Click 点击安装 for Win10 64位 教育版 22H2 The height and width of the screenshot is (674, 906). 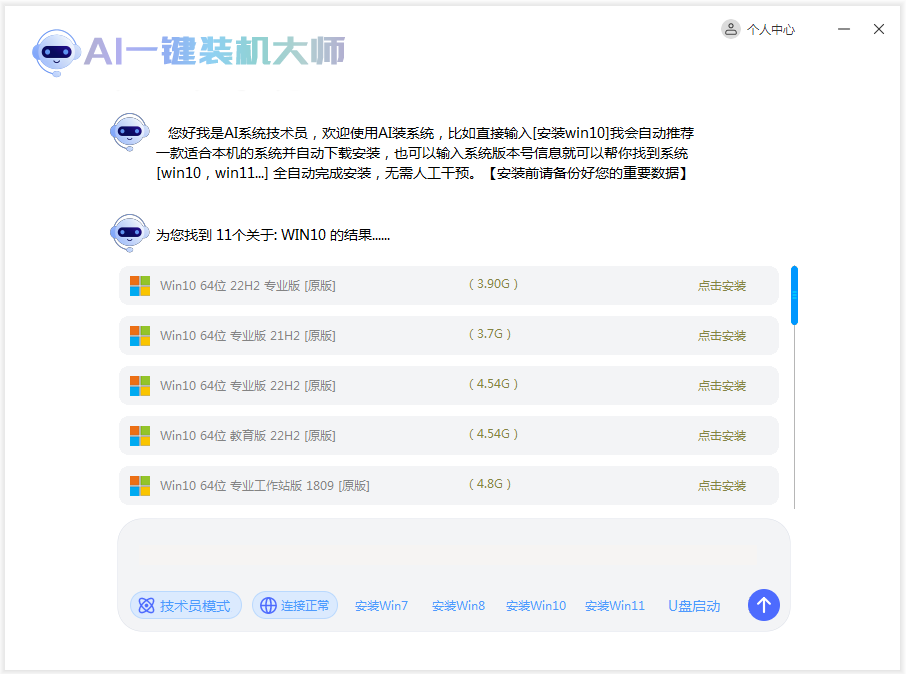[722, 436]
